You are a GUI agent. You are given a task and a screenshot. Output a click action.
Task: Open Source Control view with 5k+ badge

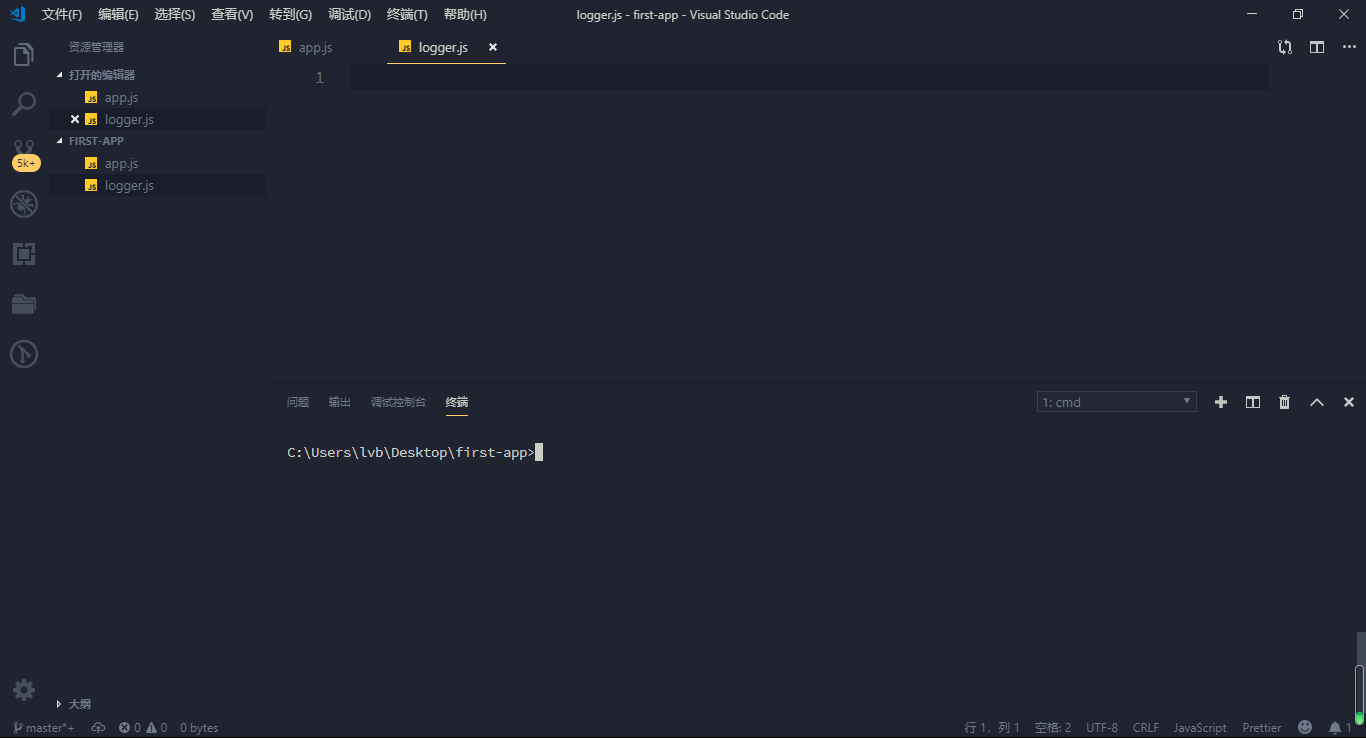[24, 154]
